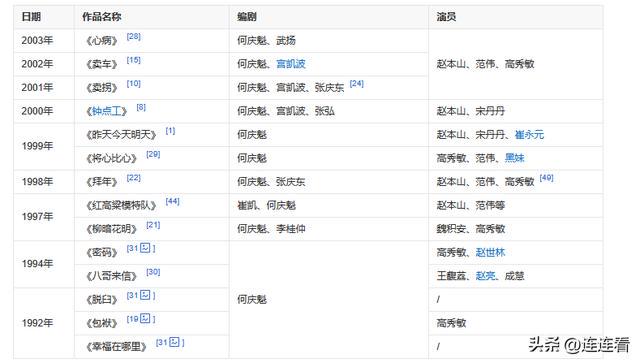640x363 pixels.
Task: Click the 《红高粱模特队》 work title
Action: tap(121, 206)
